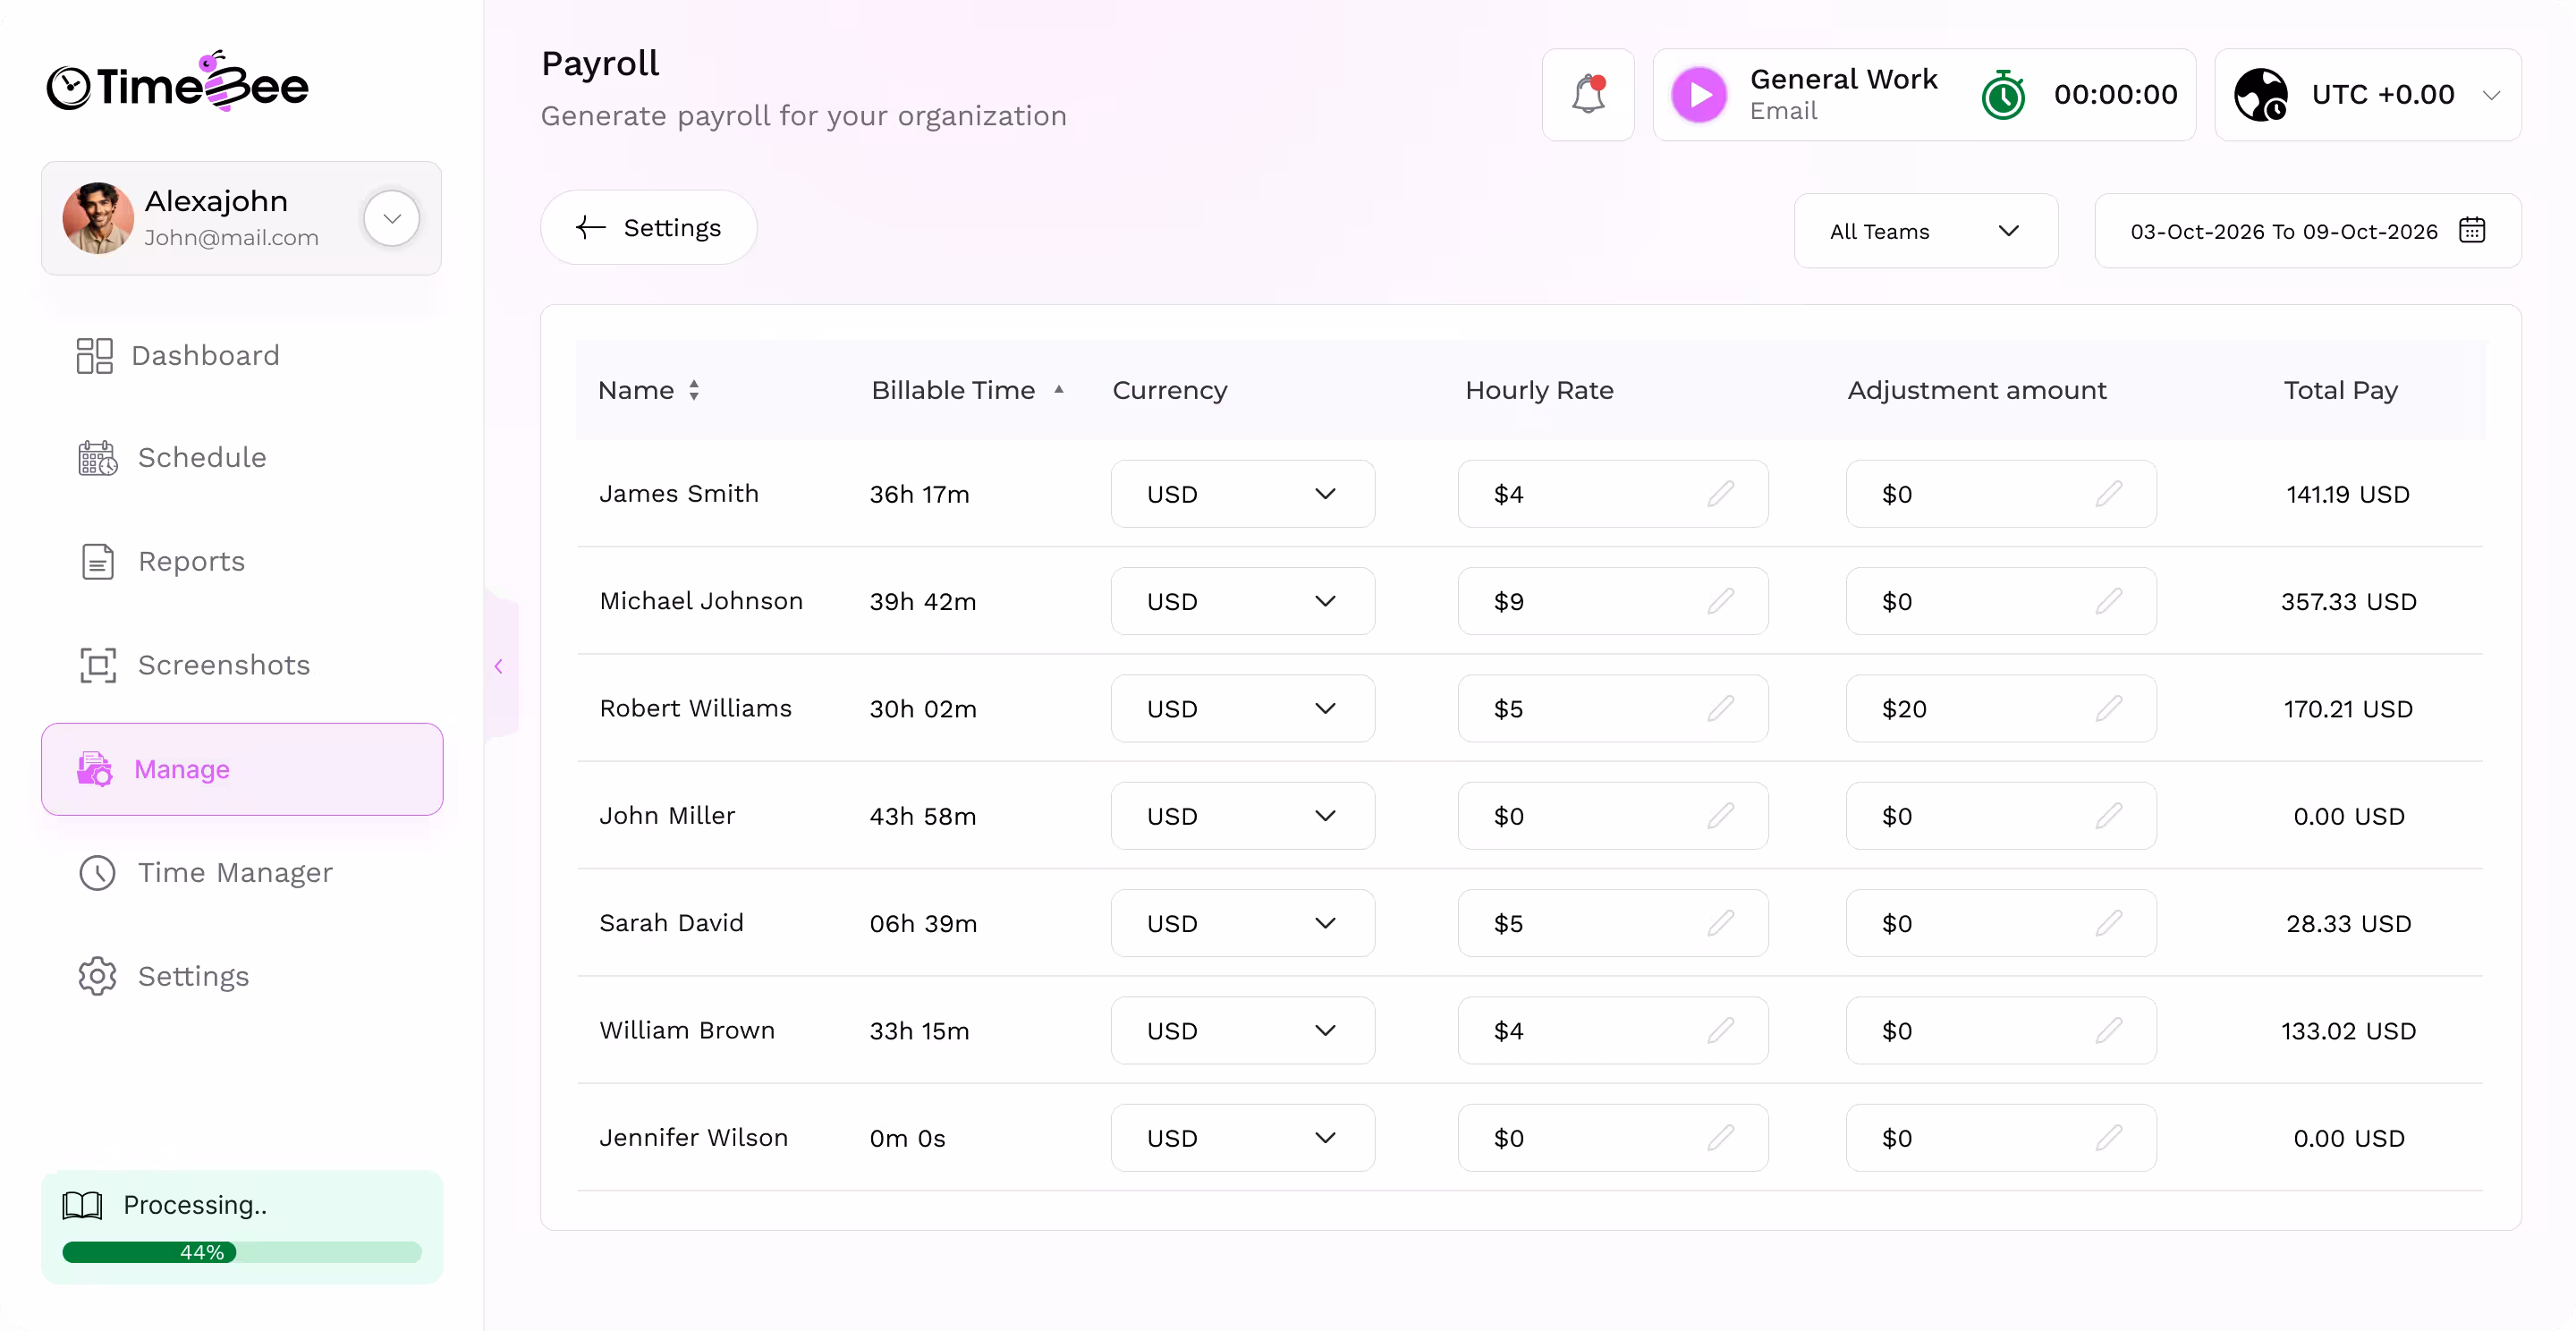Expand the Alexajohn account dropdown

391,218
